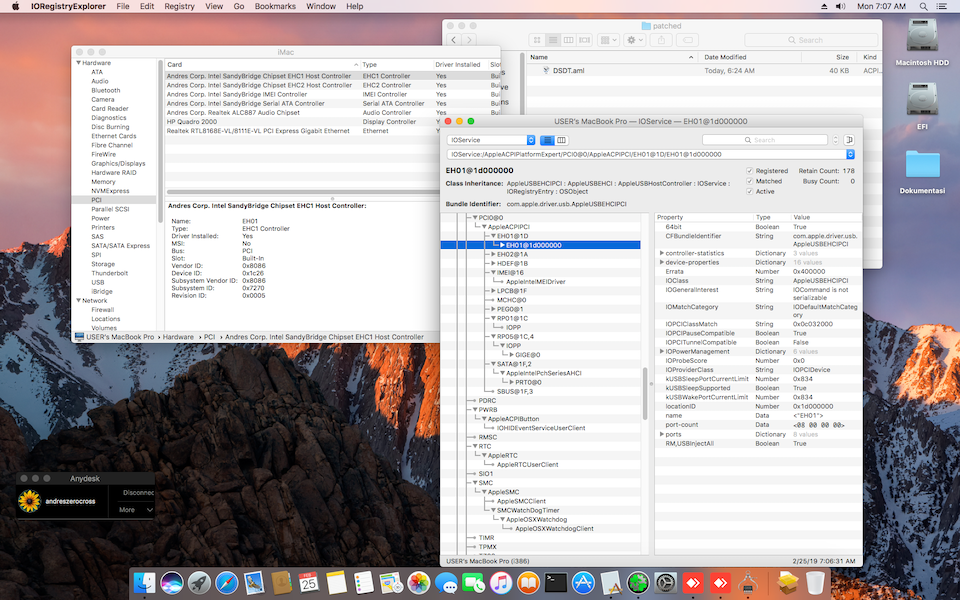Open iTunes from the Dock
The width and height of the screenshot is (960, 600).
click(x=501, y=583)
